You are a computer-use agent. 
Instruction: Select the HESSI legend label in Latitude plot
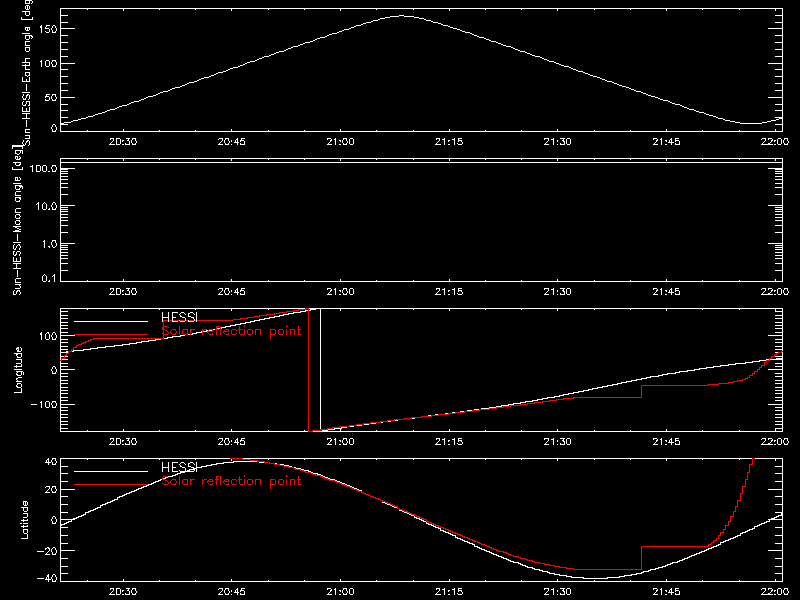(x=179, y=467)
